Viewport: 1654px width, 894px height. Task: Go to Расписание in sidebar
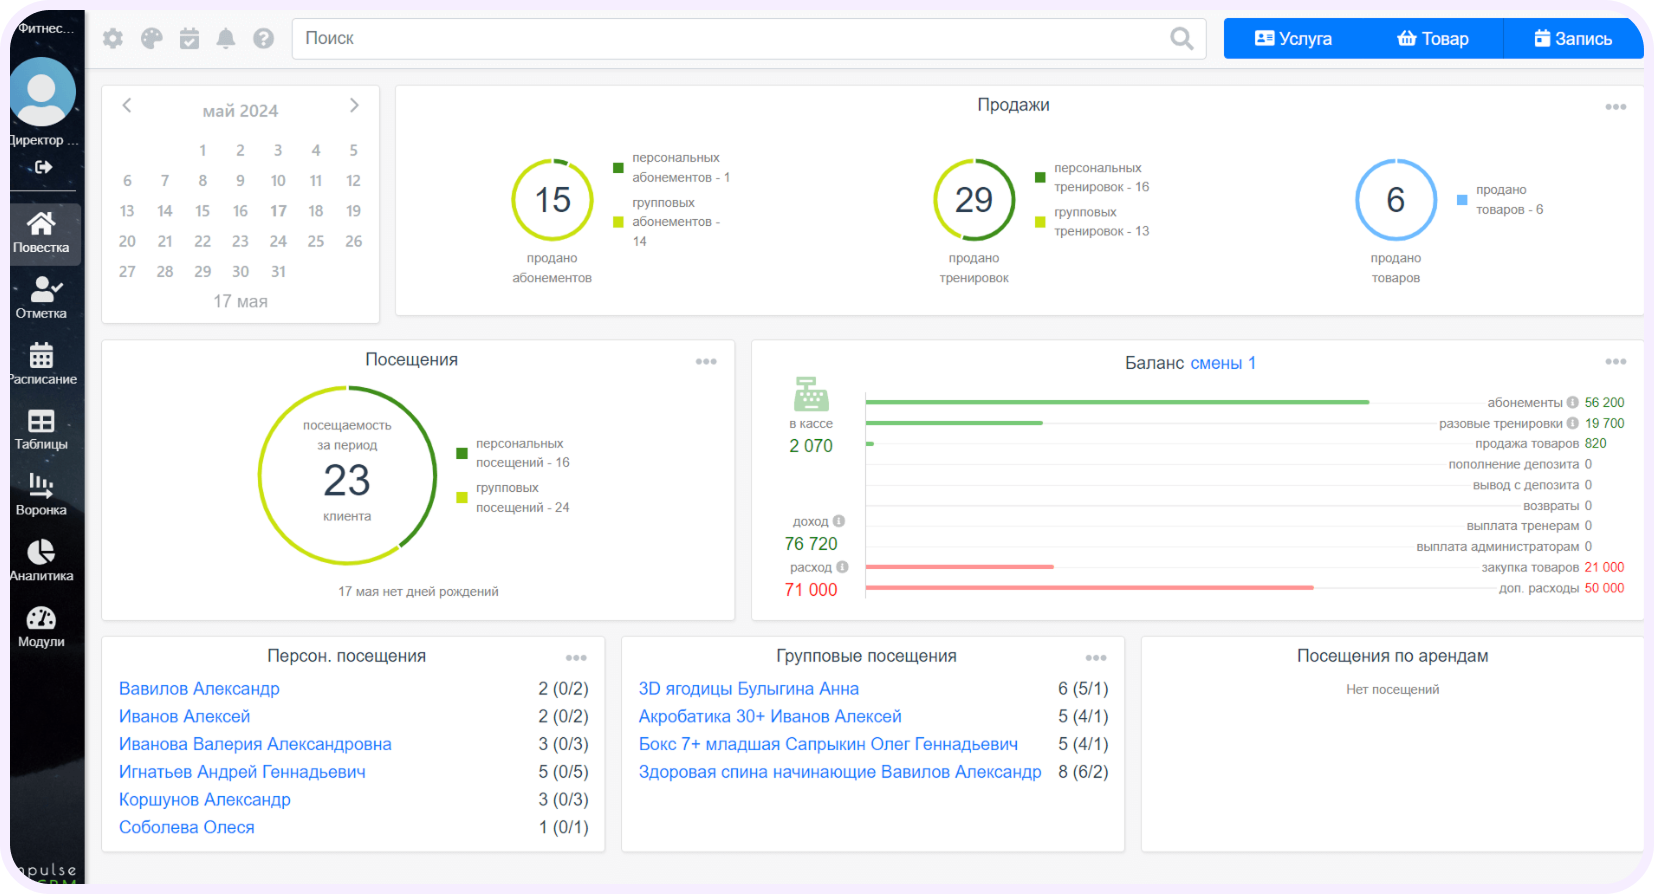point(41,363)
